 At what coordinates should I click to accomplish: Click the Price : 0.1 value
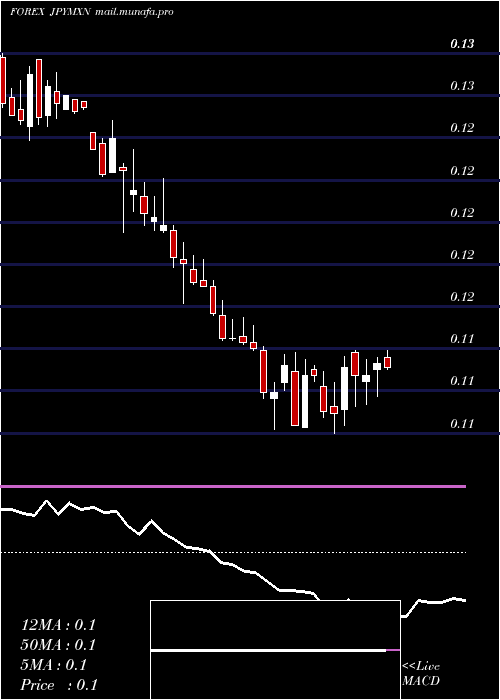[x=59, y=685]
